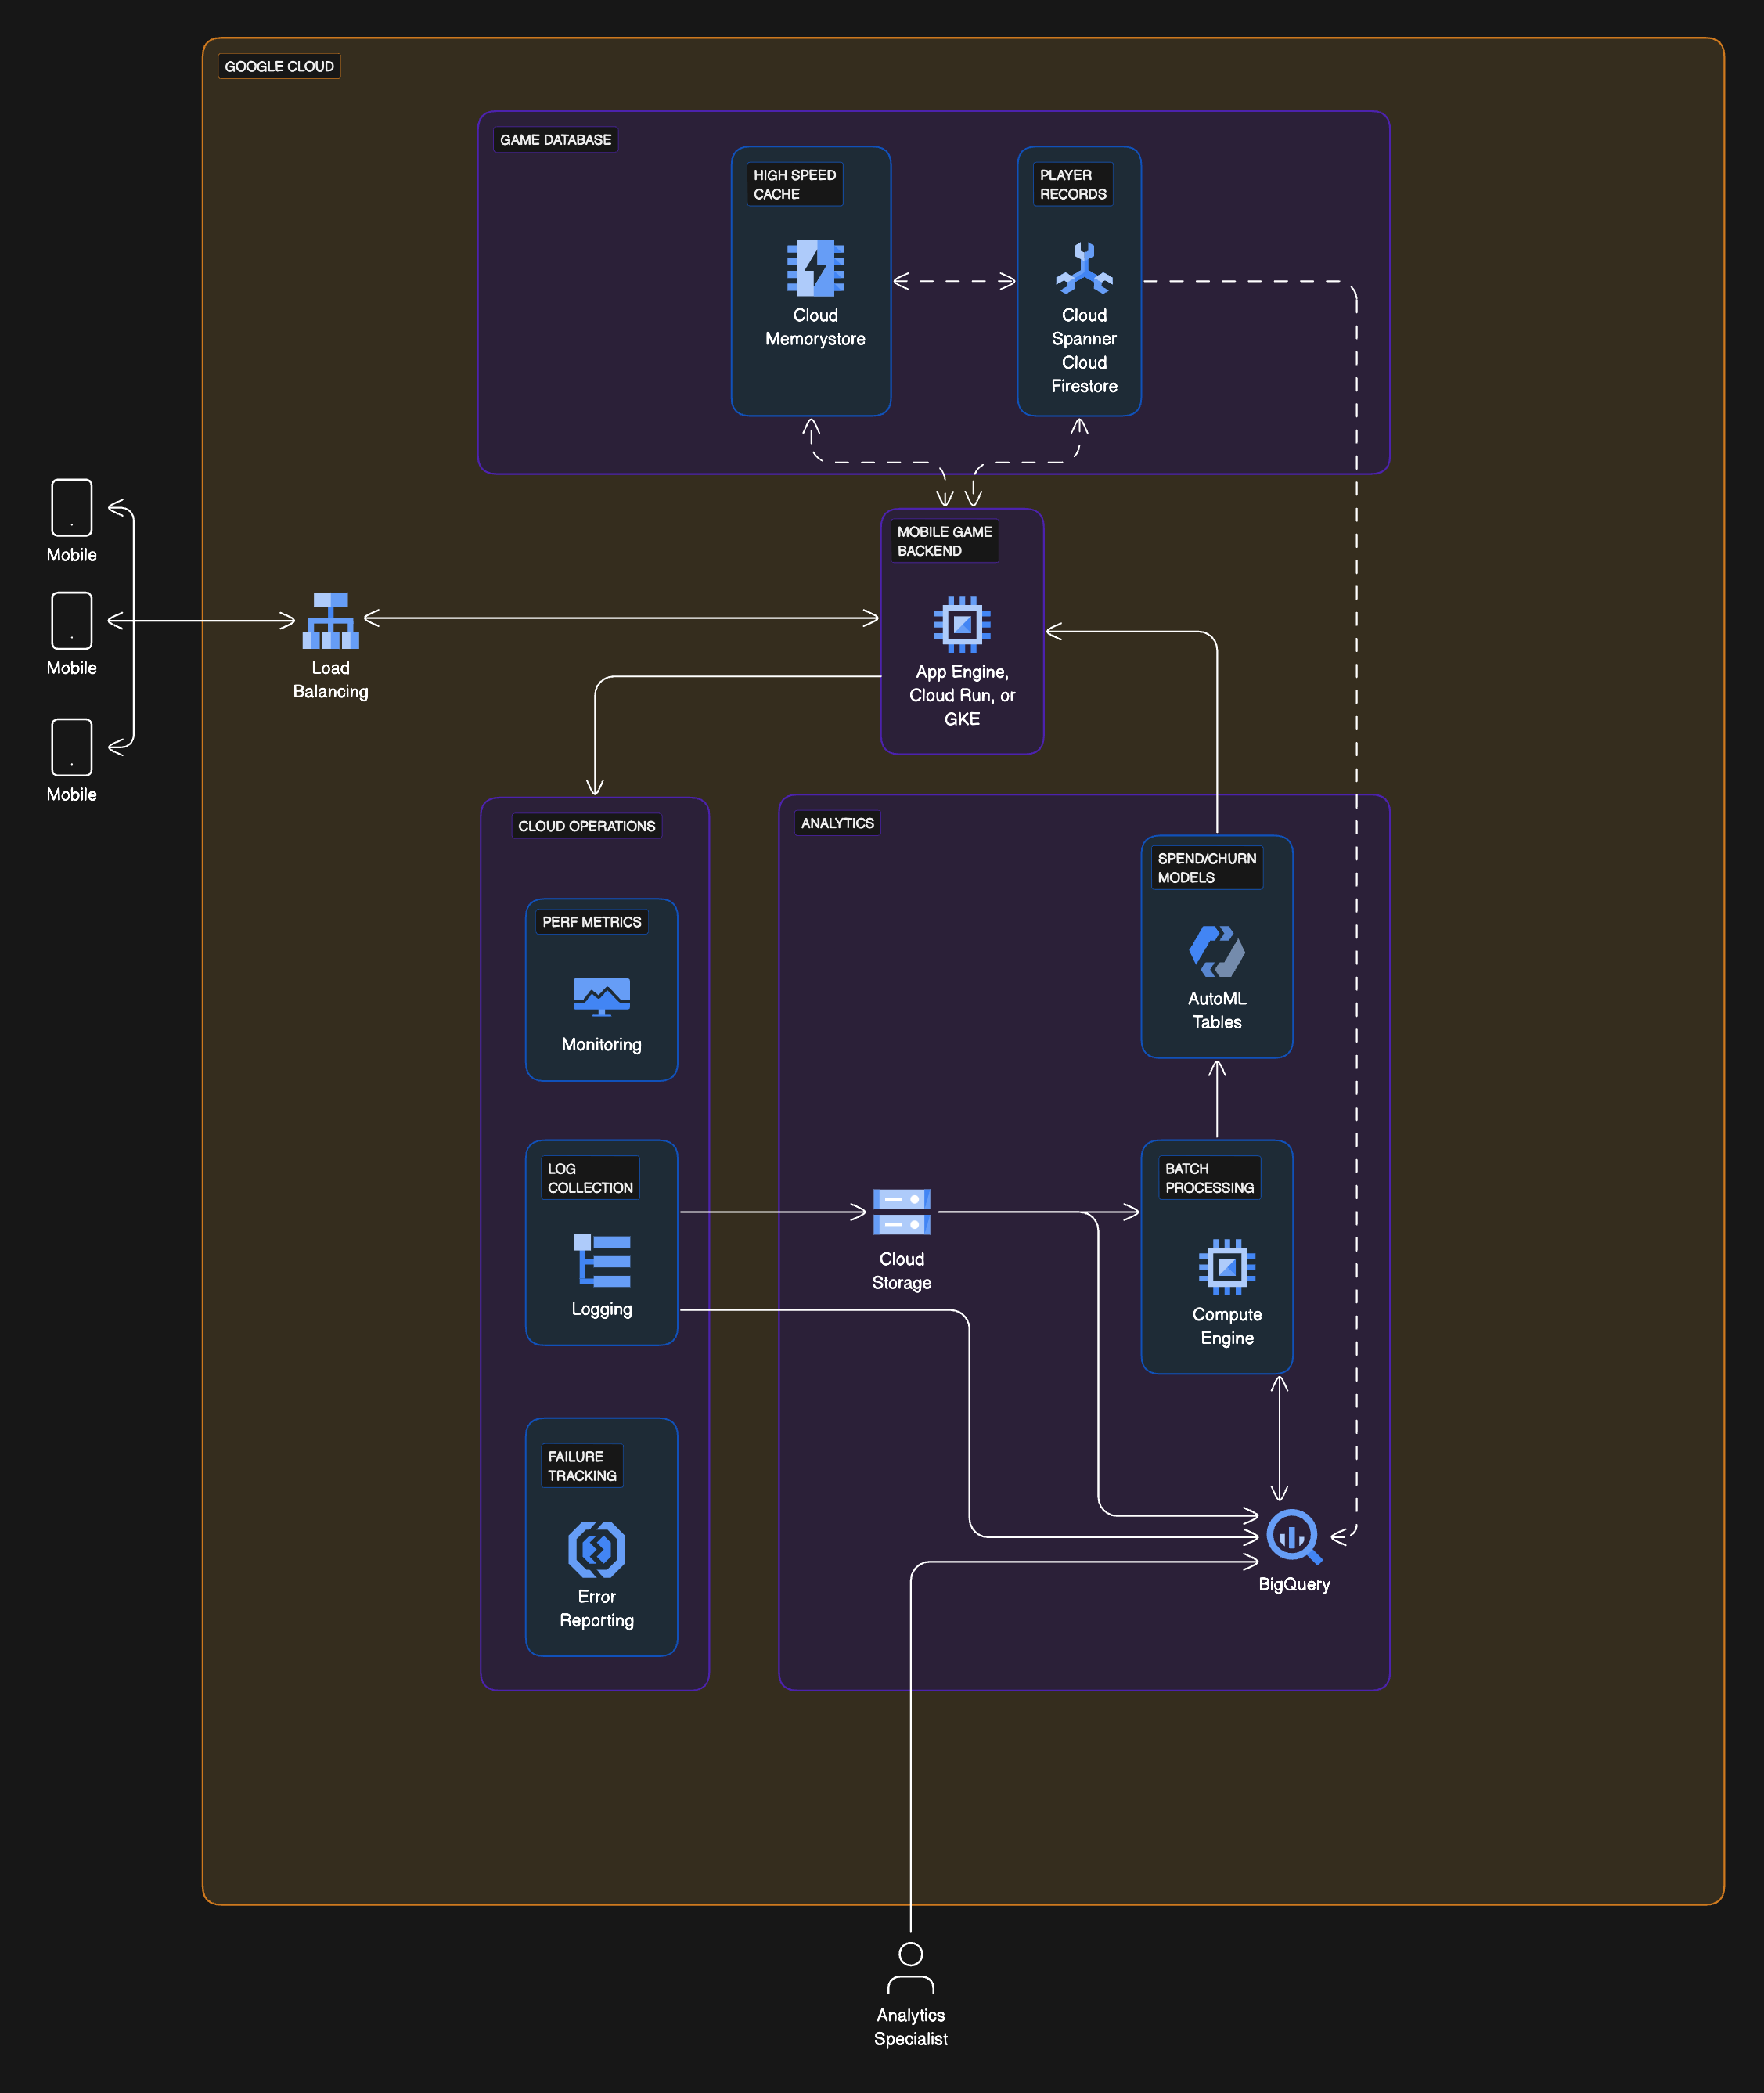Click the Compute Engine chip icon
Image resolution: width=1764 pixels, height=2093 pixels.
pos(1227,1268)
